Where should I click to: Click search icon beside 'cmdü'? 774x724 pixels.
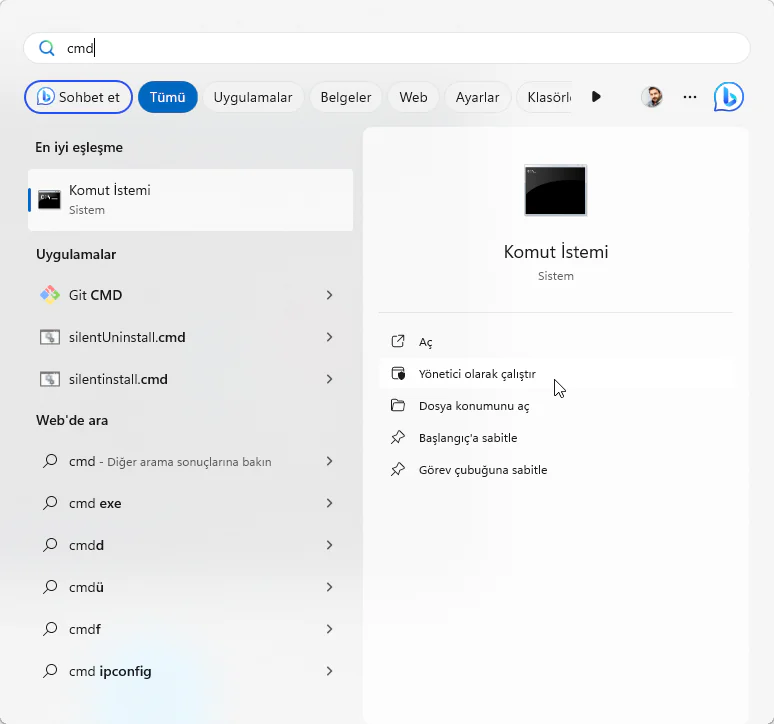(50, 587)
